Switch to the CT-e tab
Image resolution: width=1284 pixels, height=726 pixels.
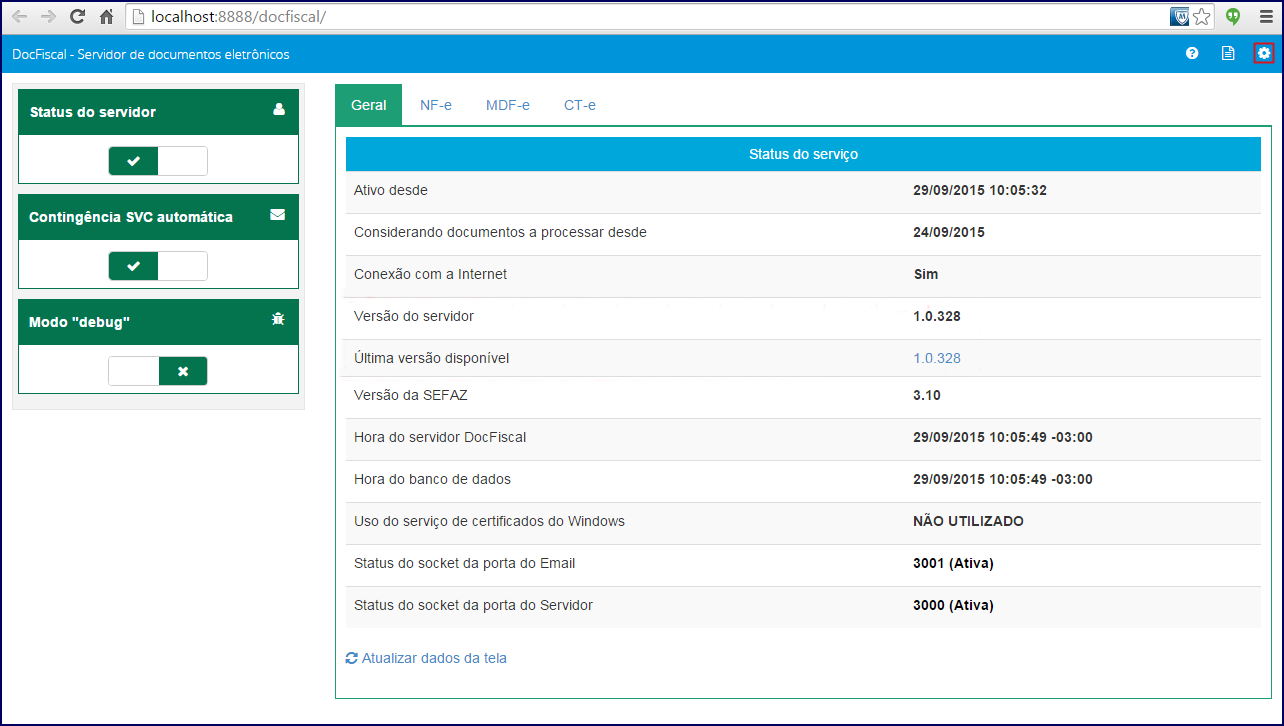tap(580, 105)
